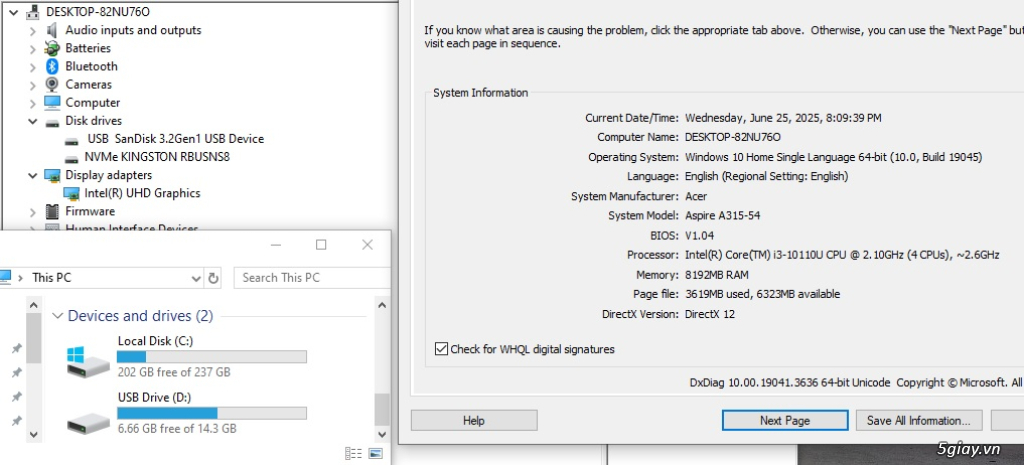
Task: Click the Batteries icon in Device Manager
Action: tap(52, 48)
